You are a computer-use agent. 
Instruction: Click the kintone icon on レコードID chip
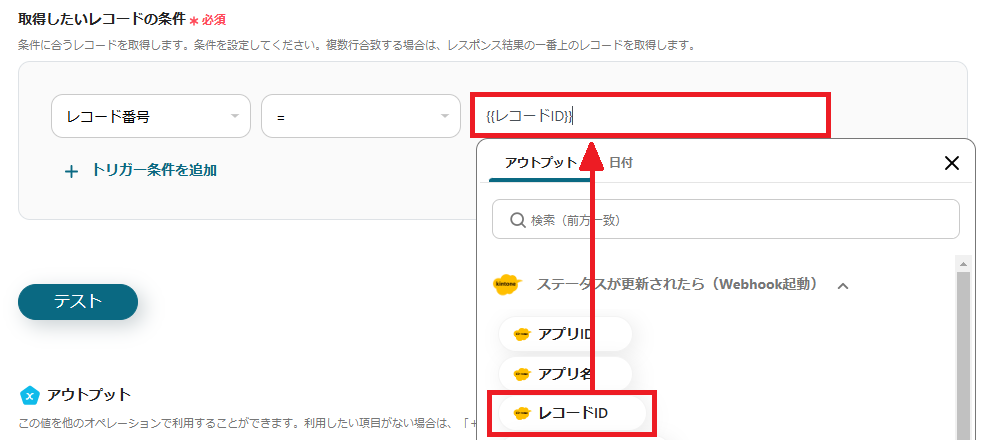tap(521, 414)
